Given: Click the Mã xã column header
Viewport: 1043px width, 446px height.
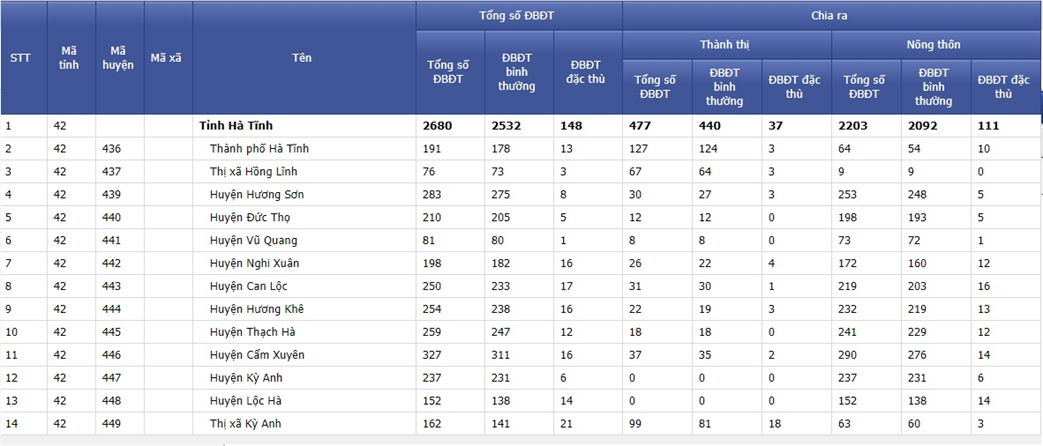Looking at the screenshot, I should [166, 58].
